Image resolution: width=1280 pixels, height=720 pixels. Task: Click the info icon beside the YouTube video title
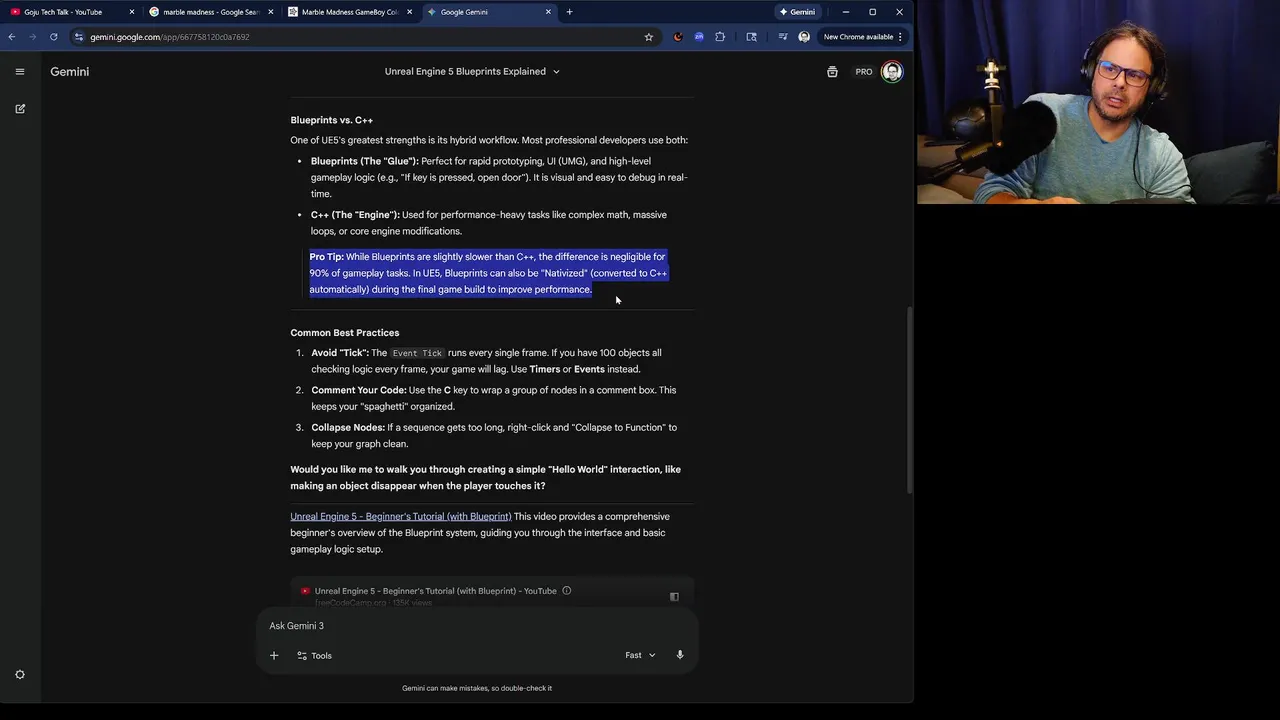point(566,590)
